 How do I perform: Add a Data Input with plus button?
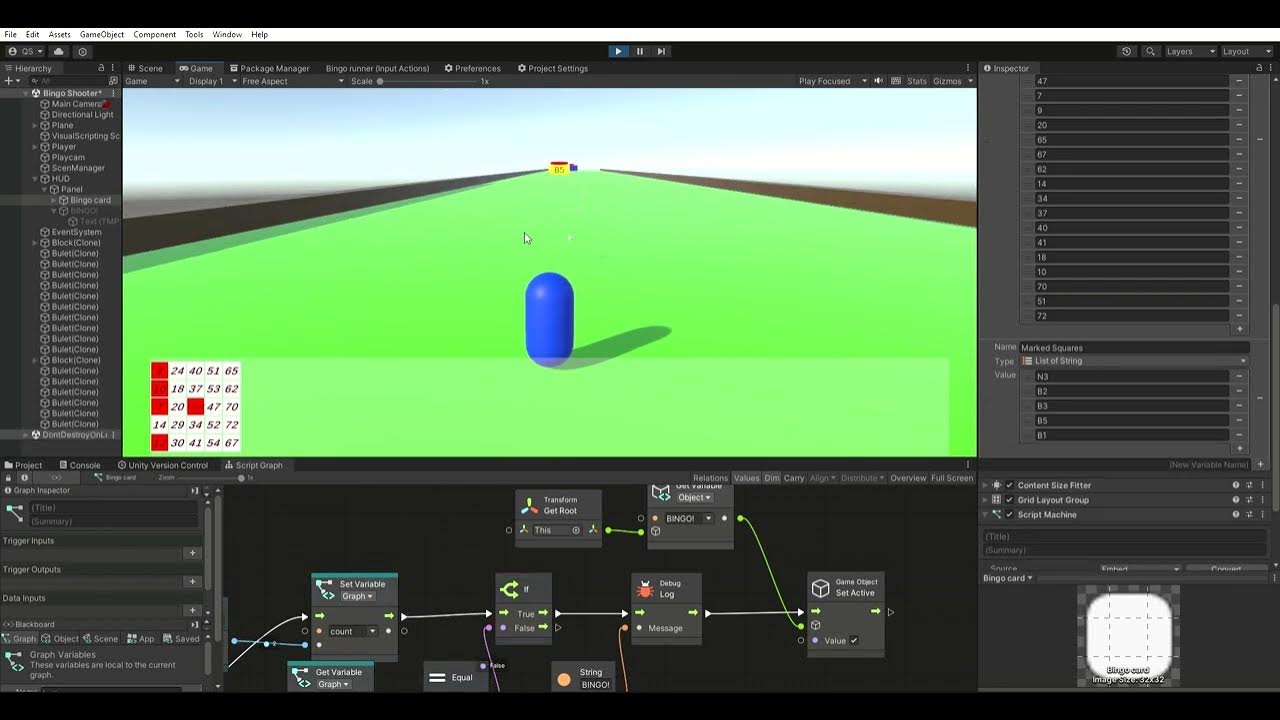tap(193, 610)
